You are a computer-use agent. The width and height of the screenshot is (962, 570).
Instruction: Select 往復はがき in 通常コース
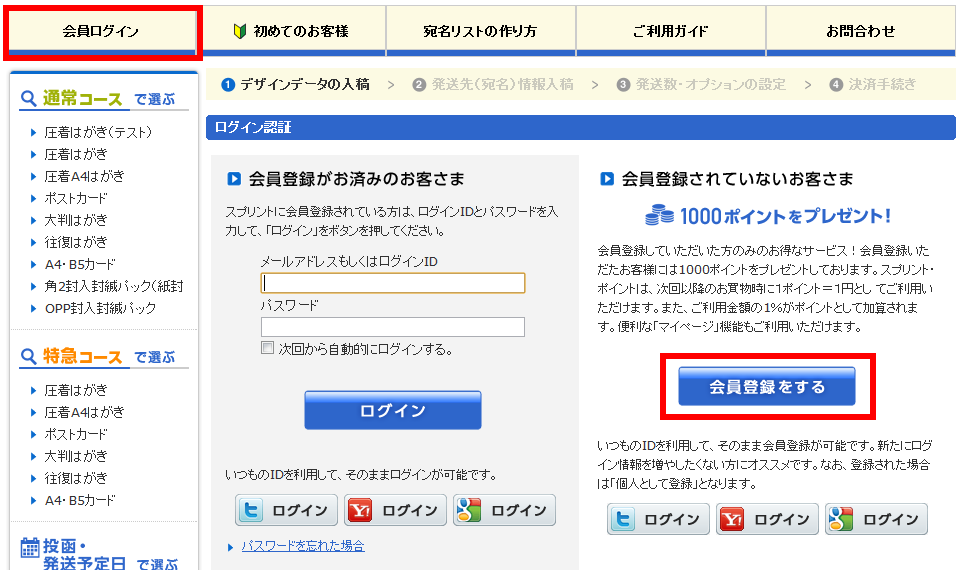[75, 242]
